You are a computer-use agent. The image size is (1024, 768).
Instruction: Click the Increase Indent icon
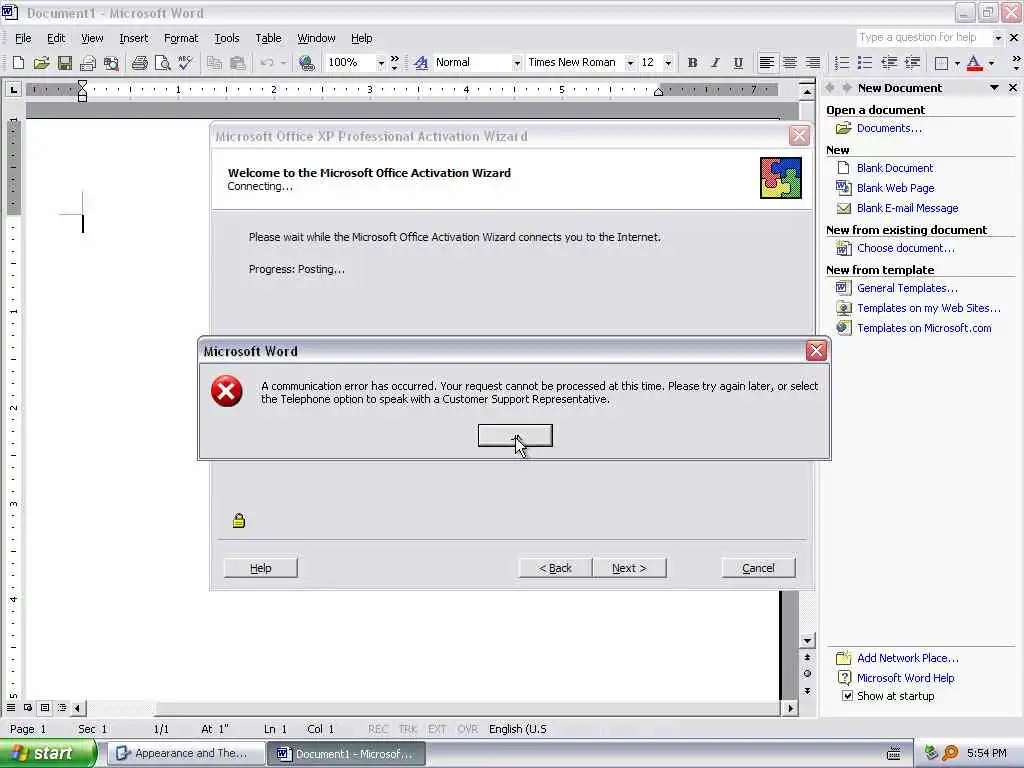pos(912,63)
